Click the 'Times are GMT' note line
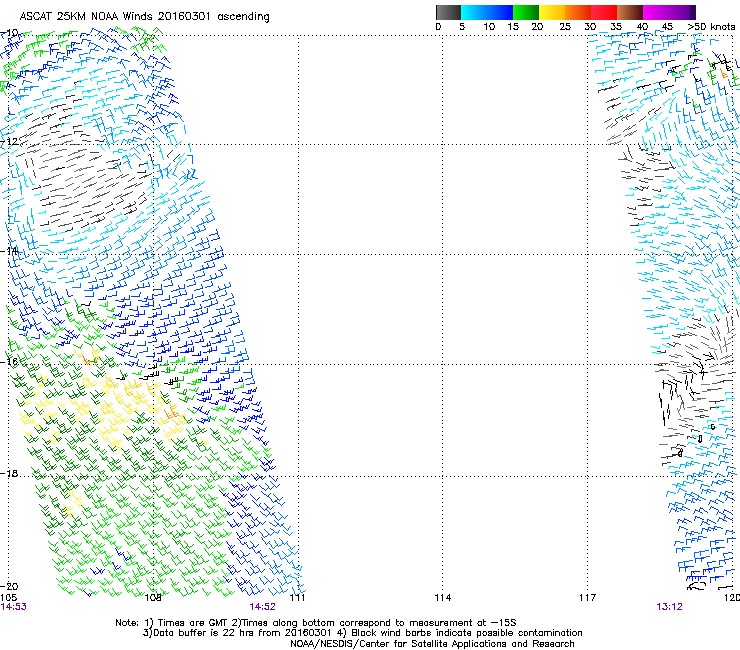This screenshot has width=740, height=650. pos(316,623)
